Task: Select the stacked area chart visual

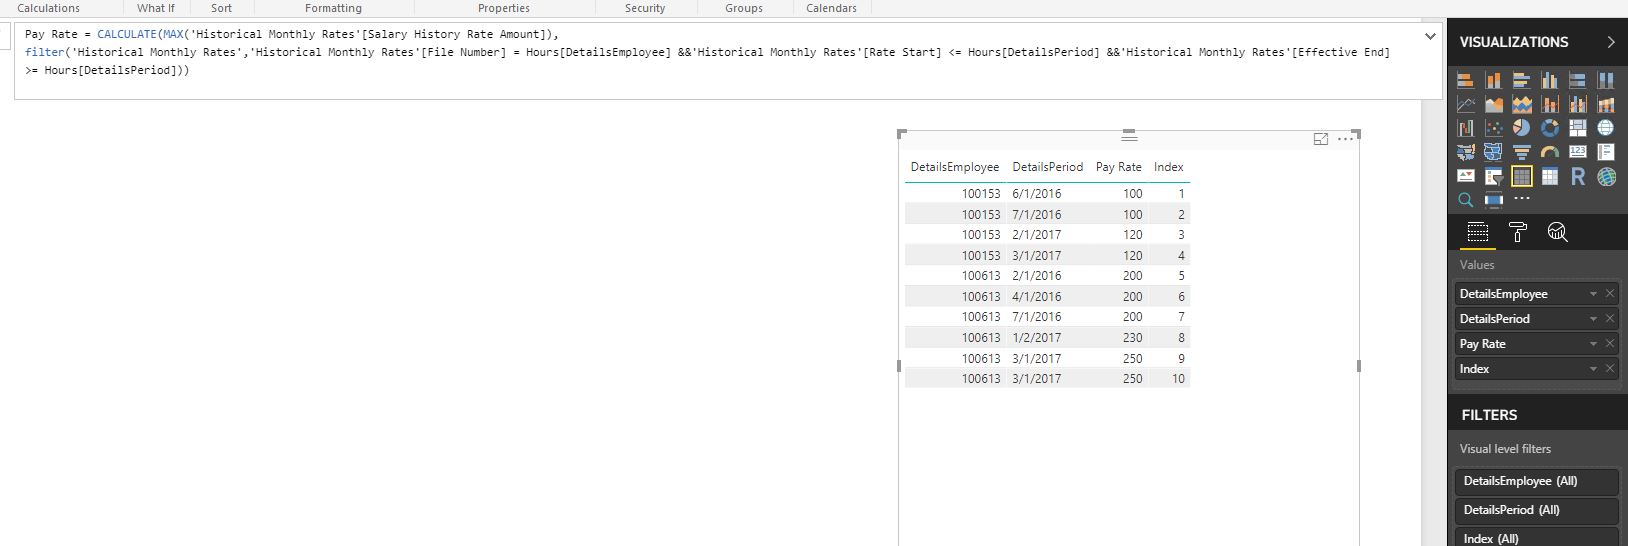Action: coord(1522,104)
